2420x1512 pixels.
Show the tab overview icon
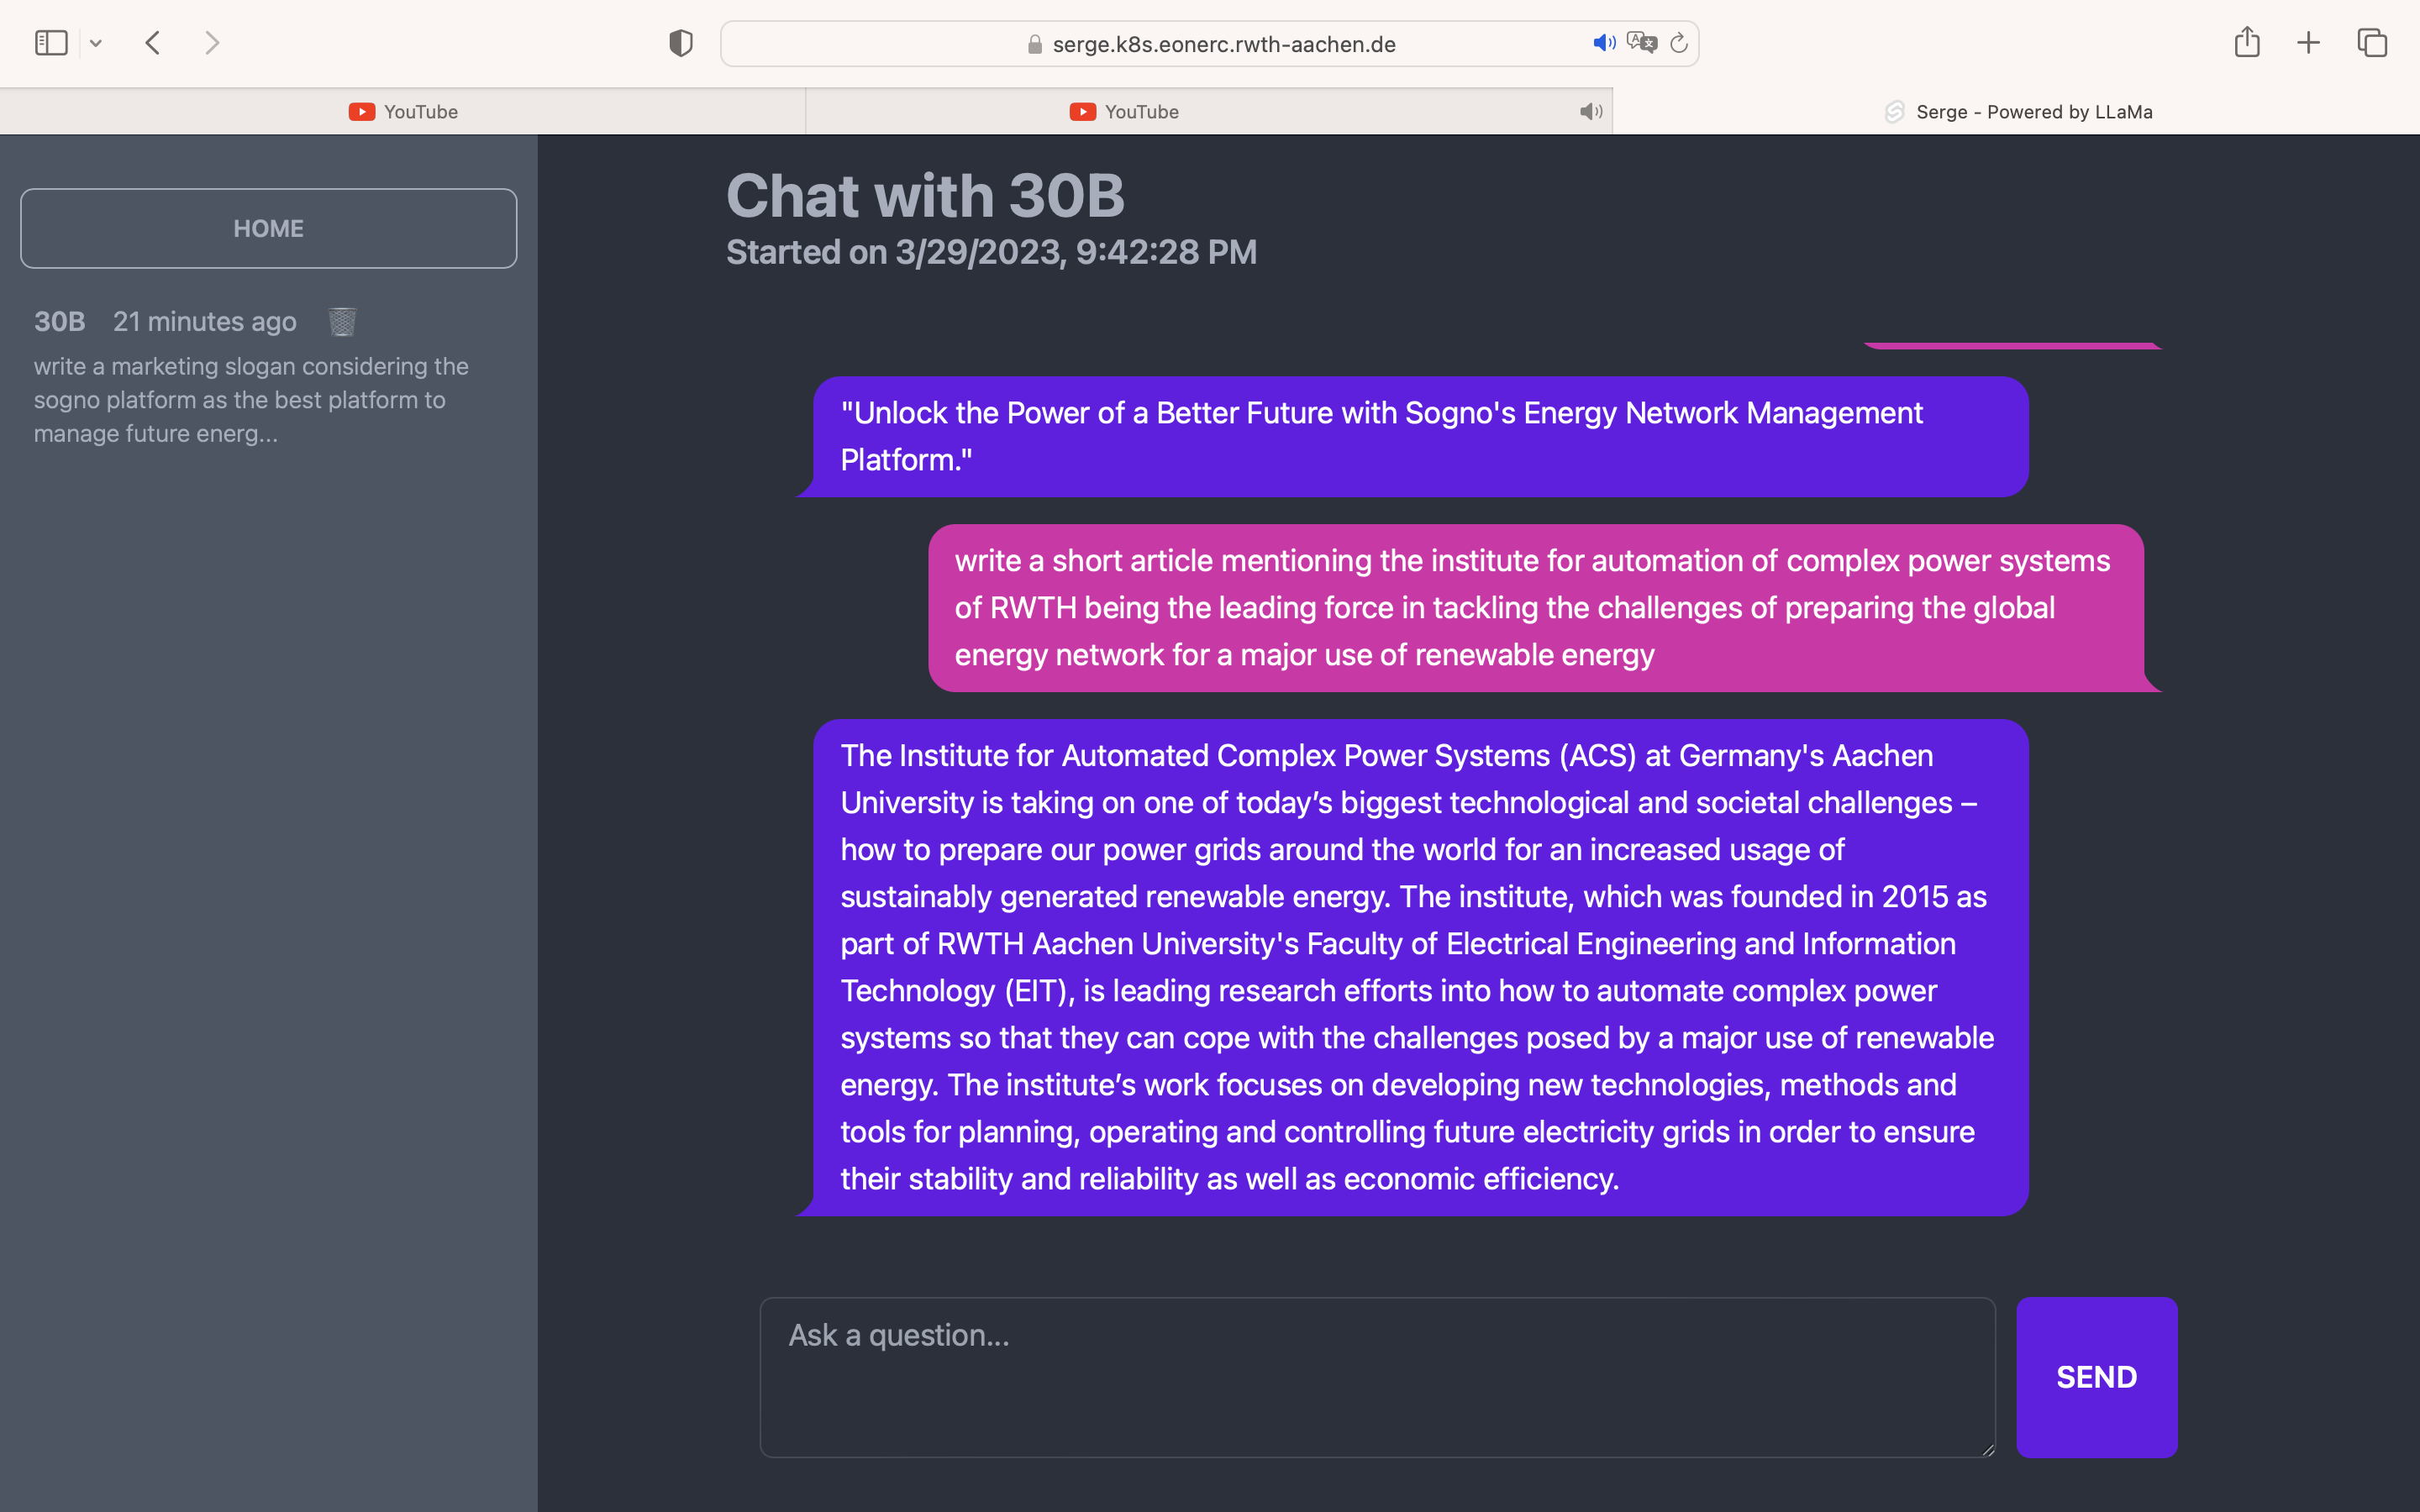point(2372,43)
